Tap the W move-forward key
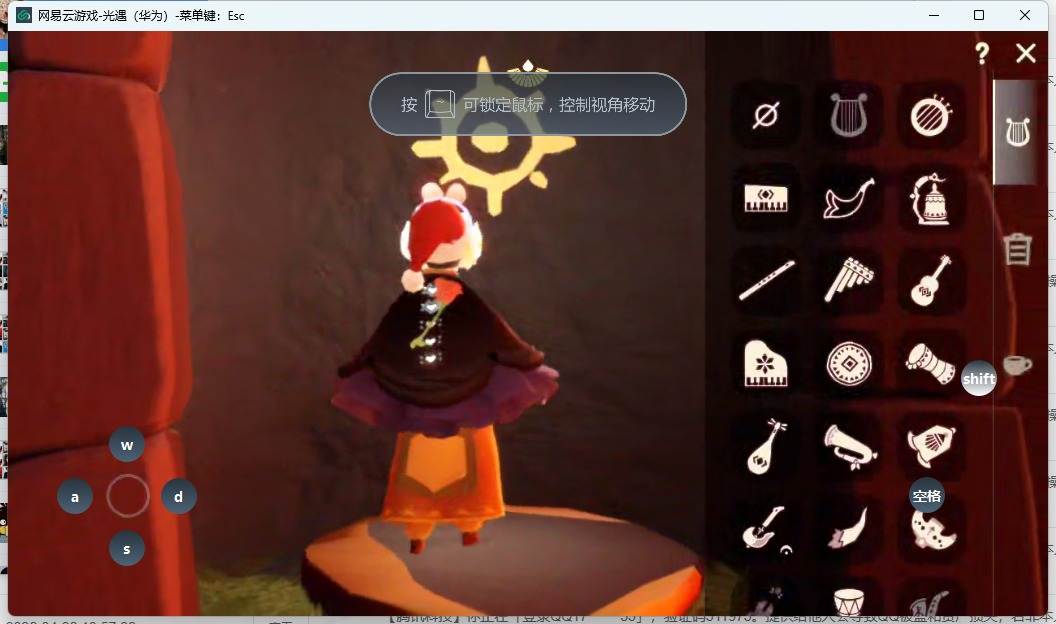Screen dimensions: 1056x624 (127, 444)
